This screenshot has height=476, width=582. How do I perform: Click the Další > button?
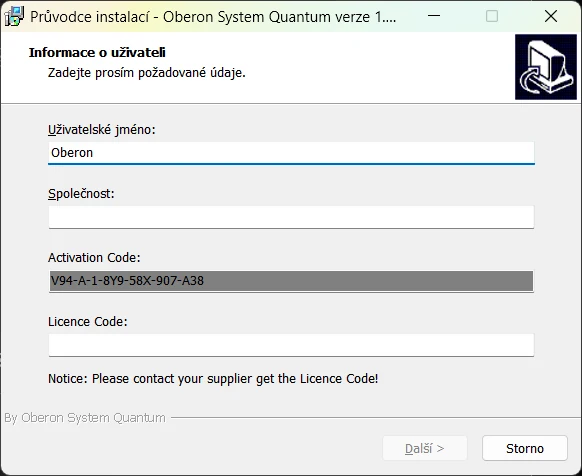[x=425, y=449]
